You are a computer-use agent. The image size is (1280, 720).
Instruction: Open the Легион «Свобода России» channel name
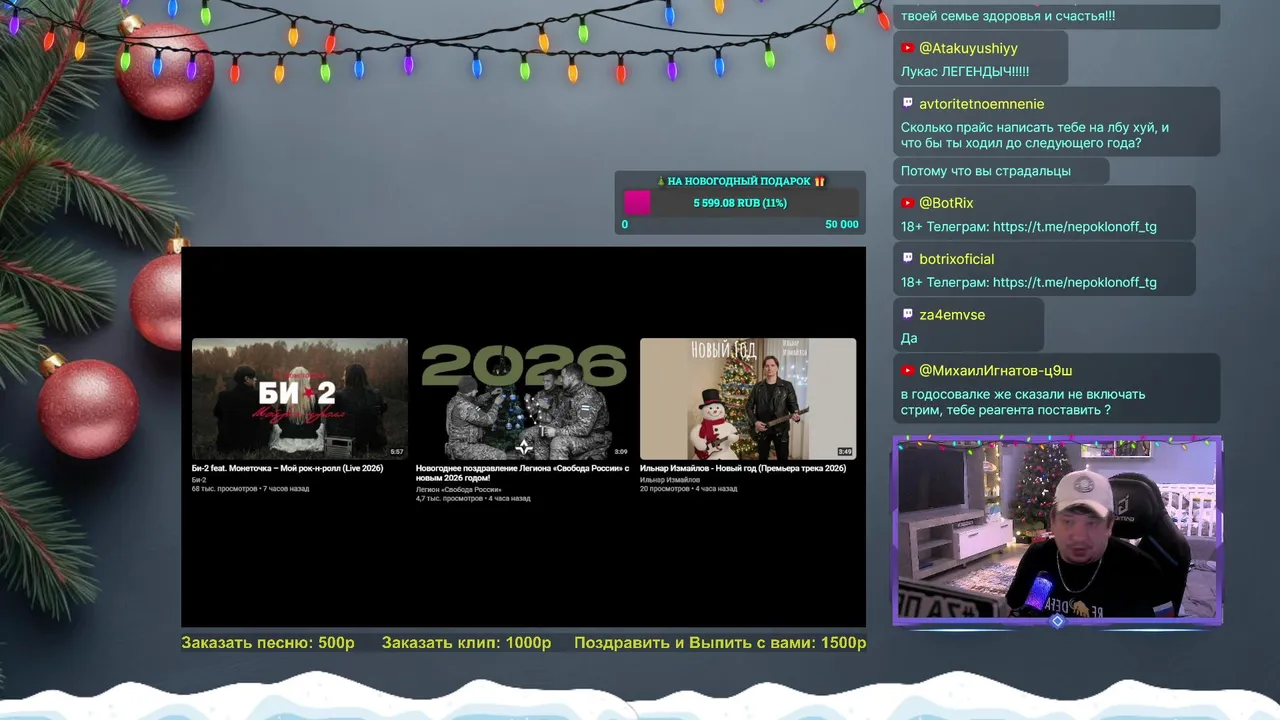[458, 490]
